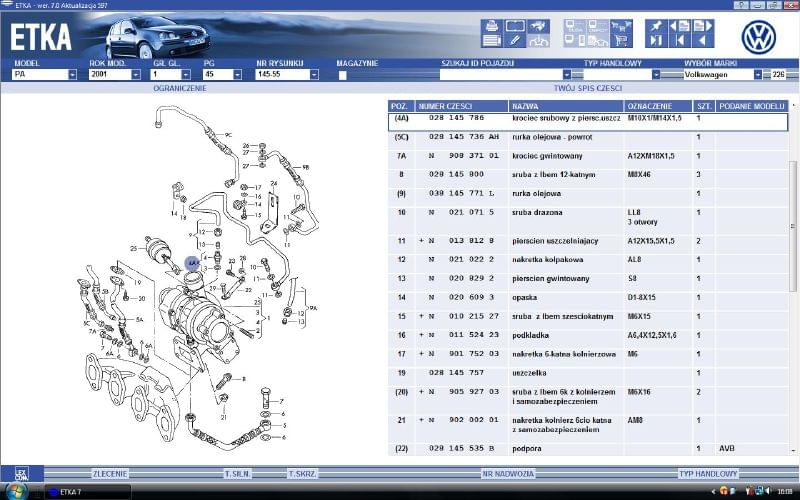Viewport: 800px width, 500px height.
Task: Click the NUMER CZESCI column header
Action: [462, 106]
